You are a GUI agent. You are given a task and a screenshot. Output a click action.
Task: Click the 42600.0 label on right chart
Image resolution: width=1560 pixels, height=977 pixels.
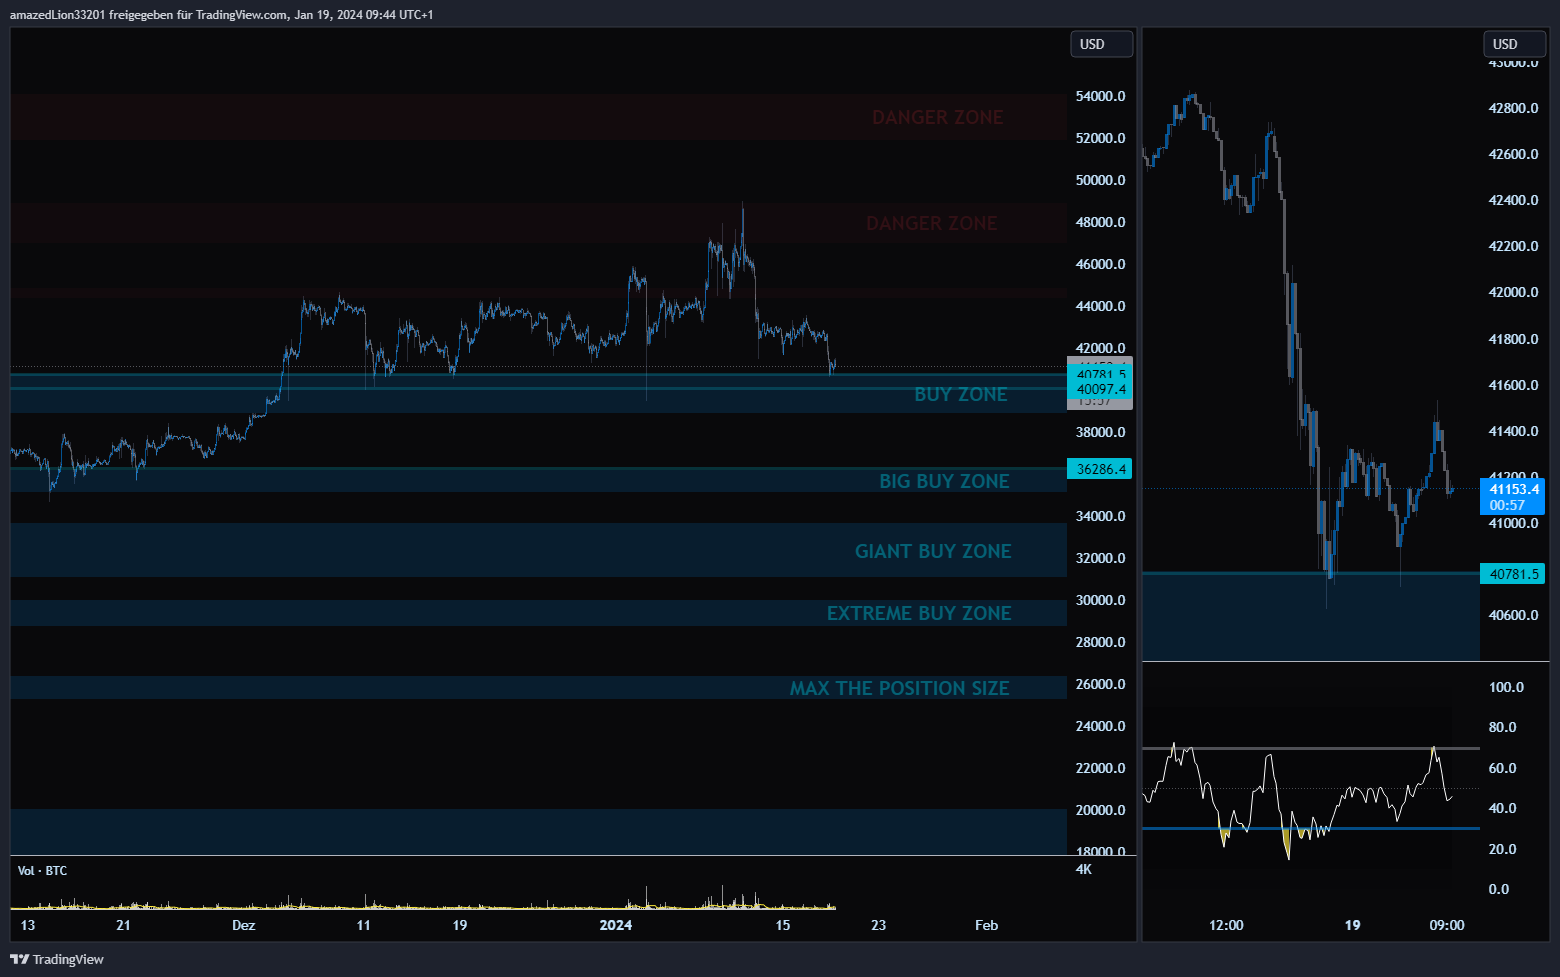[x=1513, y=154]
